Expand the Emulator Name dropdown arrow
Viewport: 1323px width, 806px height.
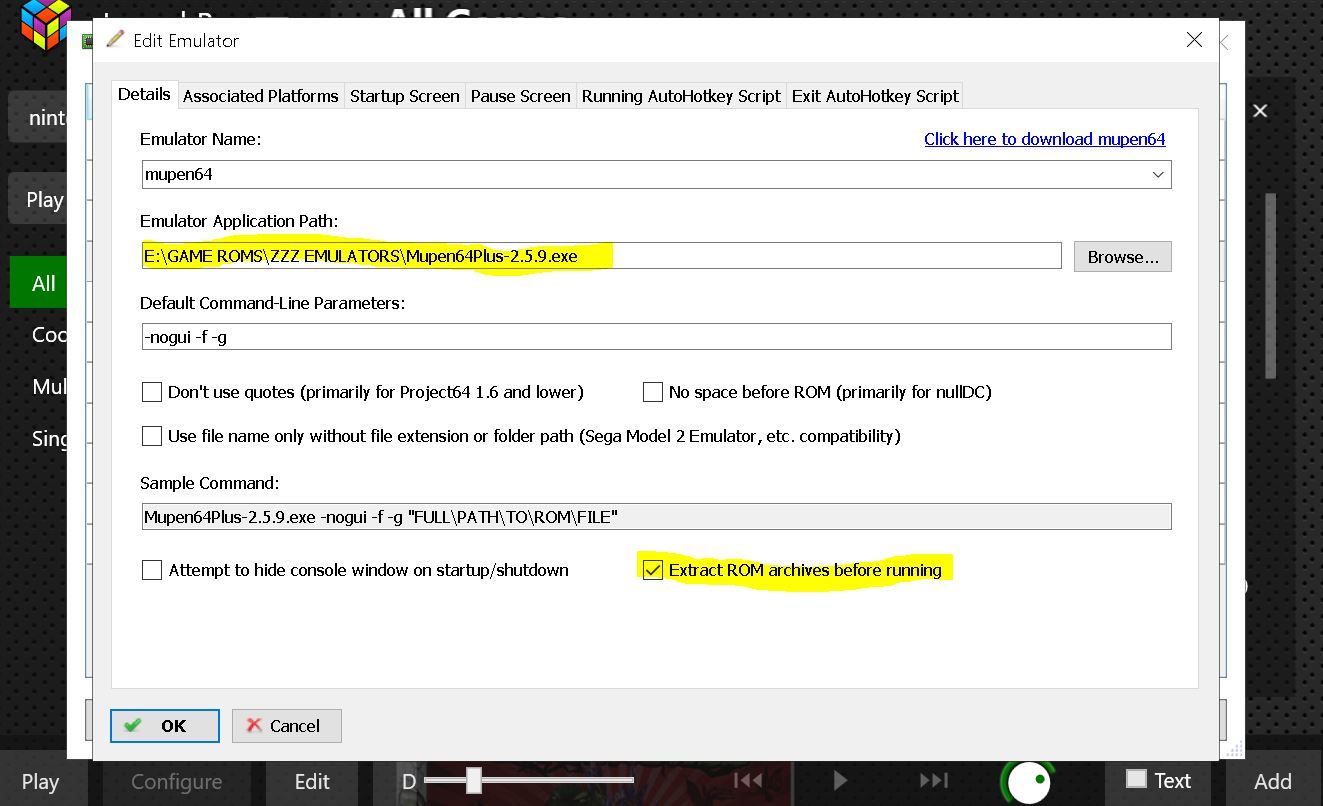click(x=1158, y=174)
